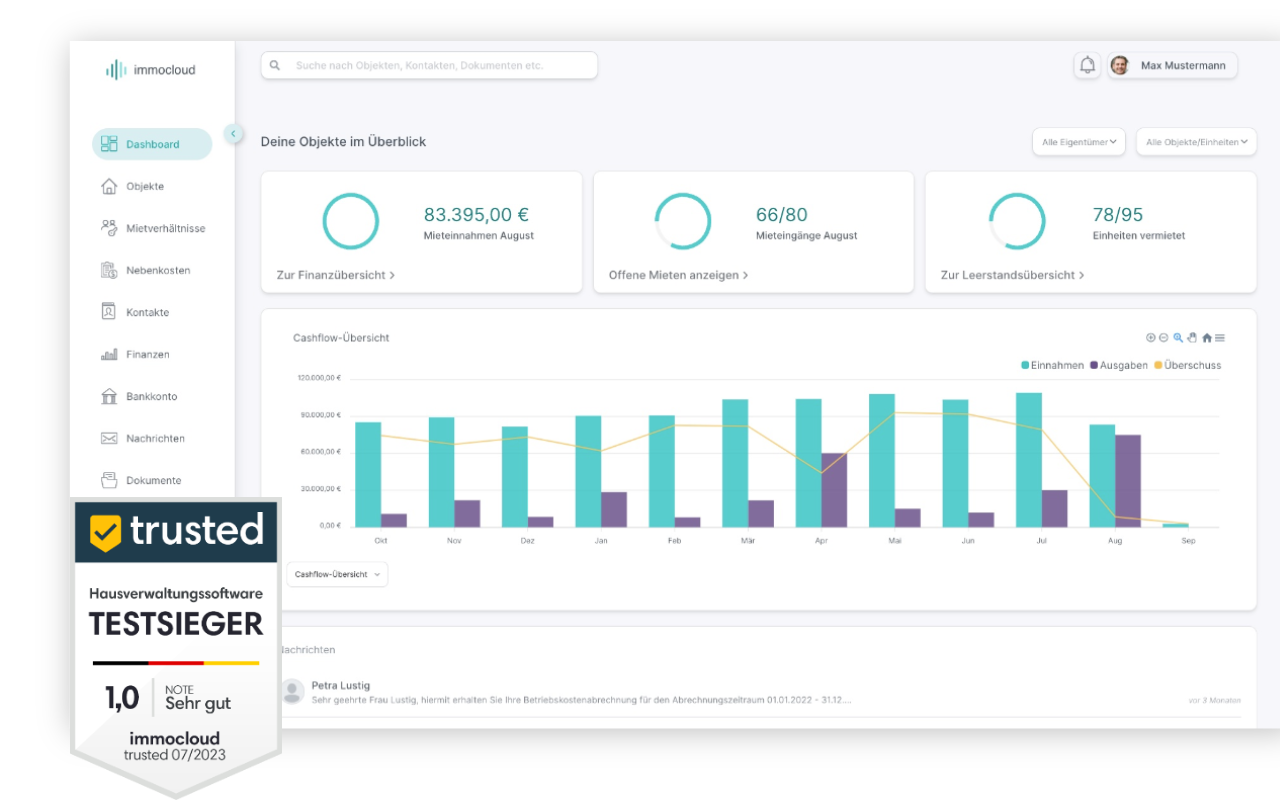
Task: Open Max Mustermann user menu
Action: [x=1172, y=65]
